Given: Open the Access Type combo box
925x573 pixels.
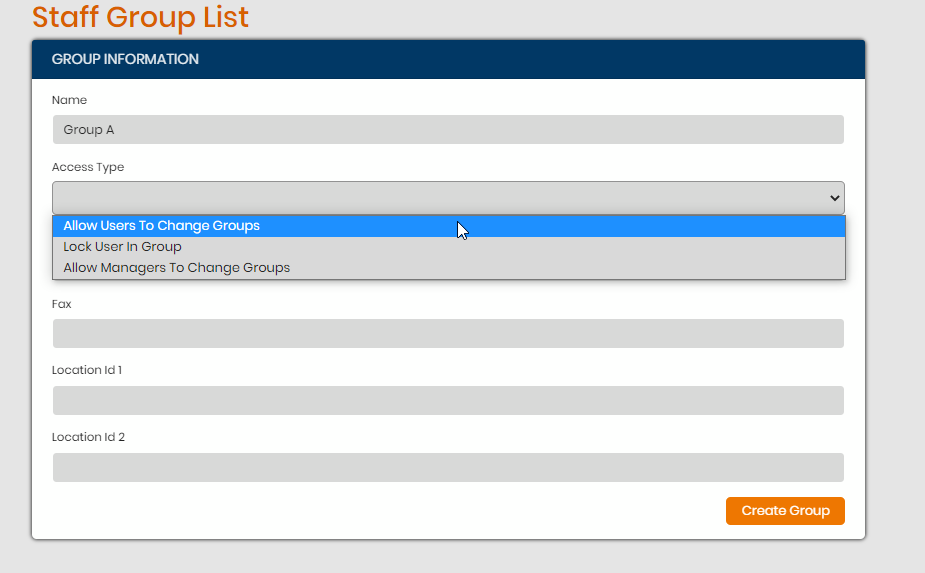Looking at the screenshot, I should (x=448, y=198).
